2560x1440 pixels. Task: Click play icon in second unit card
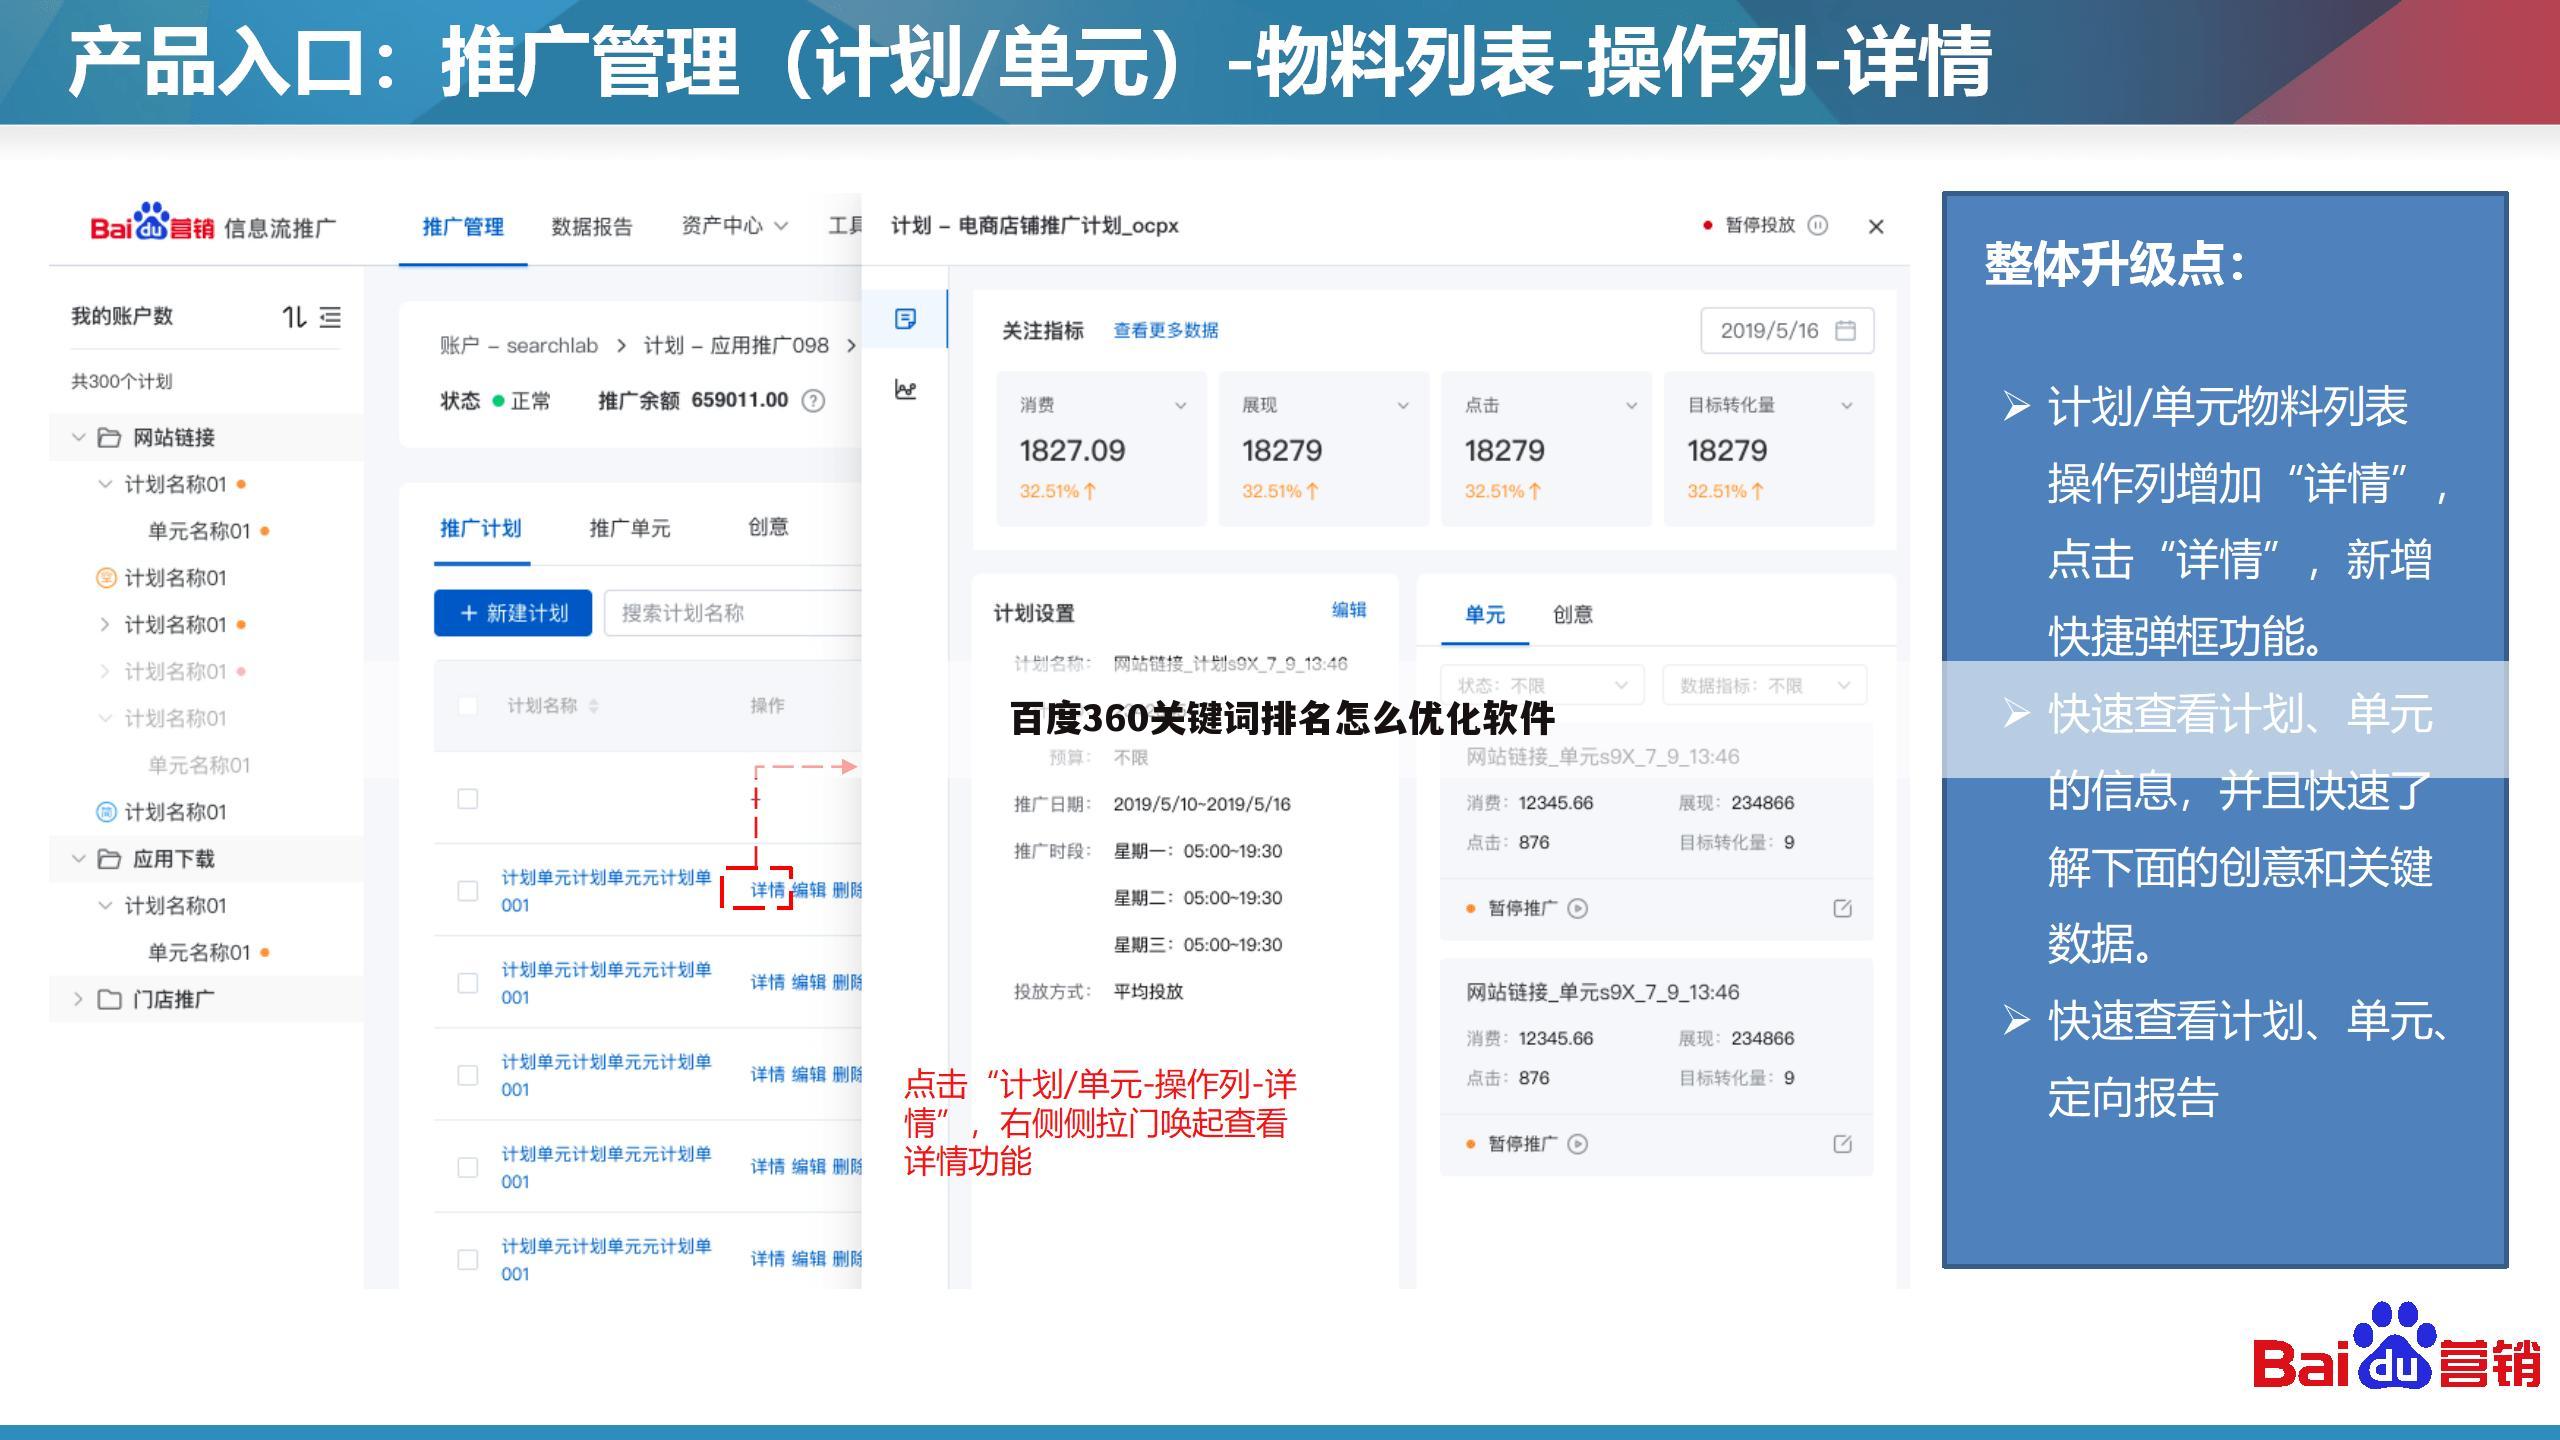coord(1578,1144)
